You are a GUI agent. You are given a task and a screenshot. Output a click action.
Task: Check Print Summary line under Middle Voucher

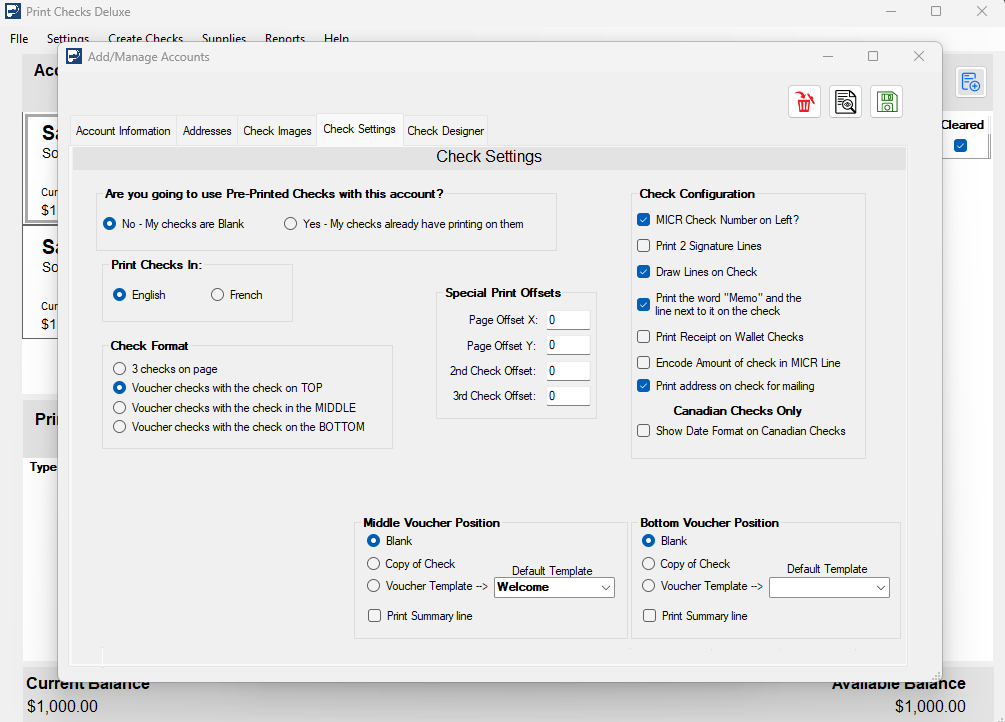coord(374,616)
